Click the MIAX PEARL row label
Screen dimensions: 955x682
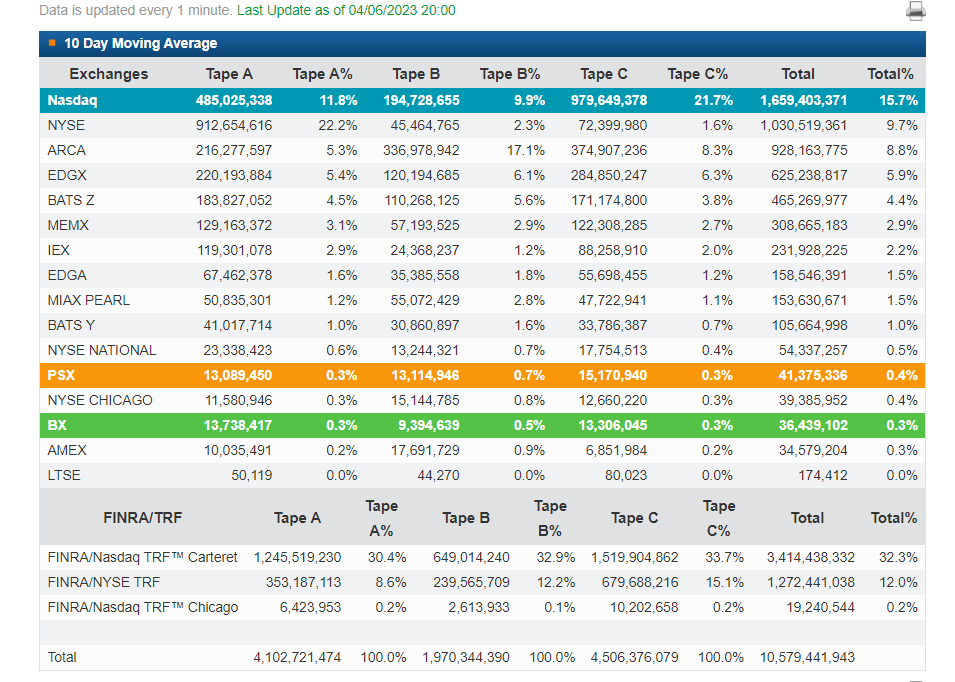88,300
